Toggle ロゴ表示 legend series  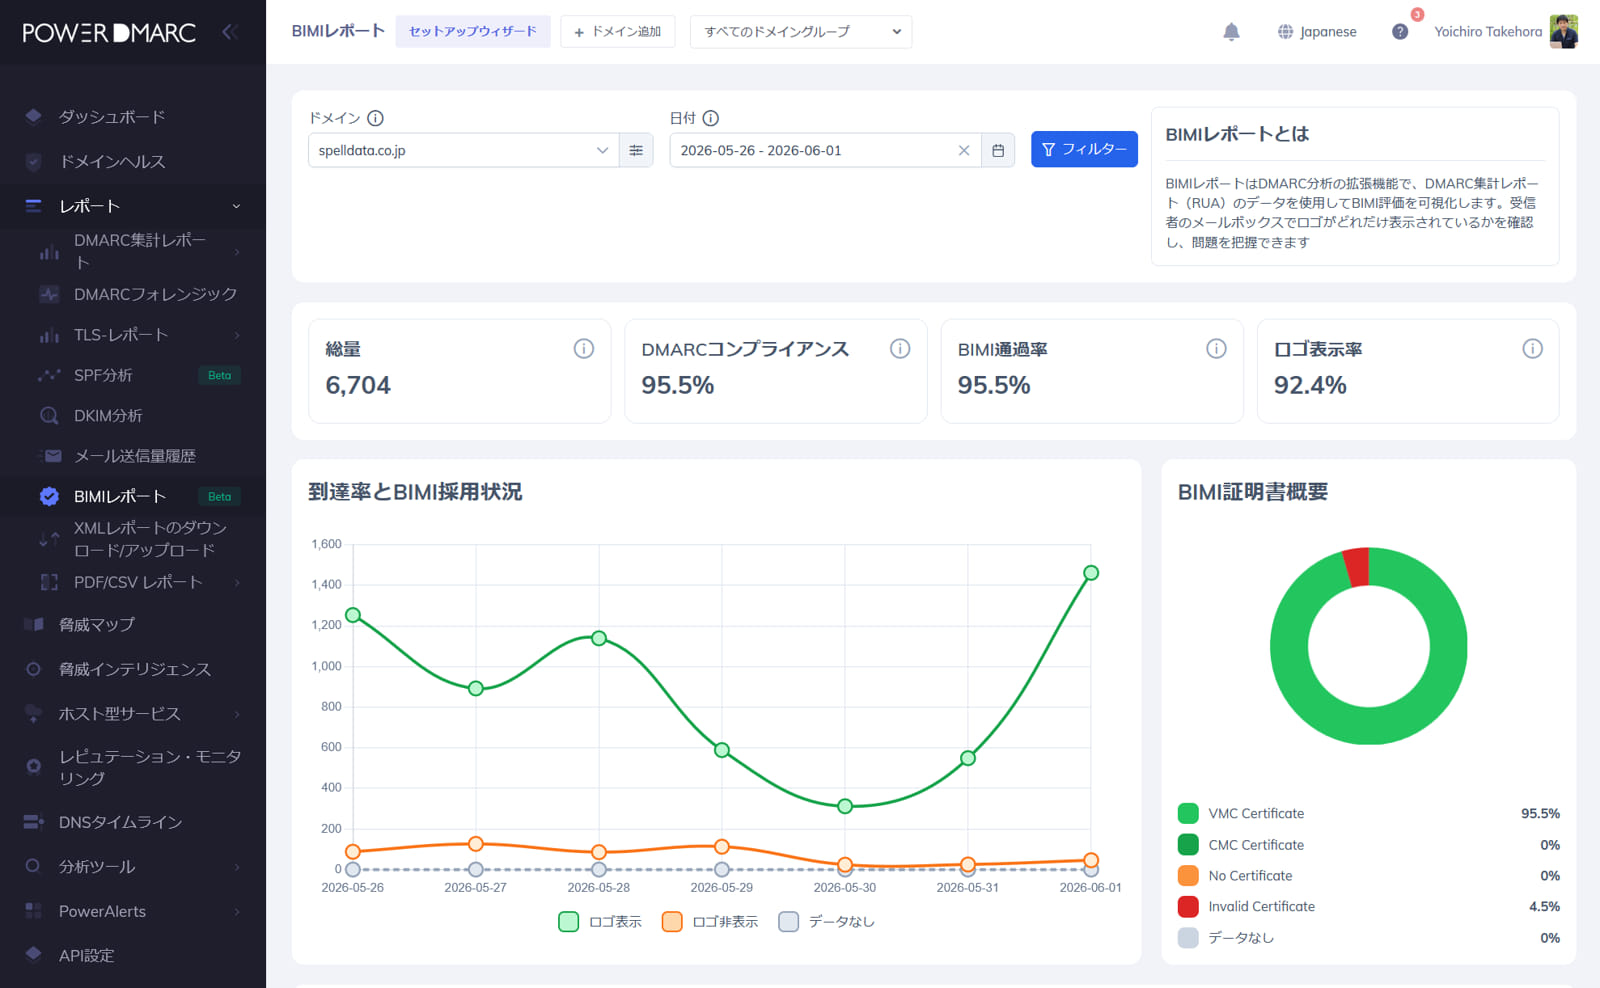(600, 921)
